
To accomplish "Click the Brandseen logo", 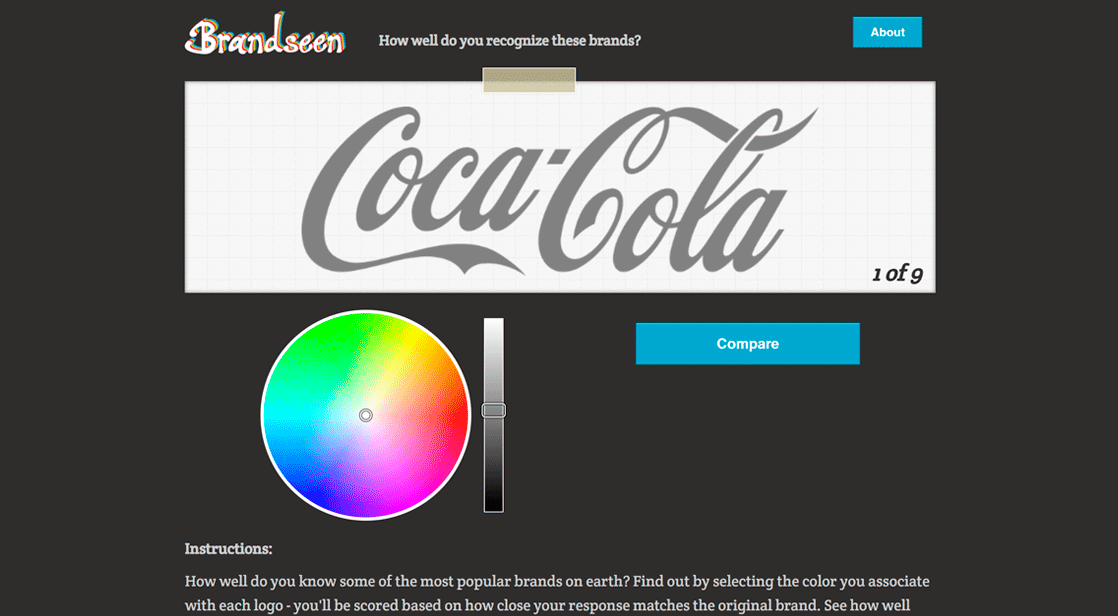I will pyautogui.click(x=265, y=35).
